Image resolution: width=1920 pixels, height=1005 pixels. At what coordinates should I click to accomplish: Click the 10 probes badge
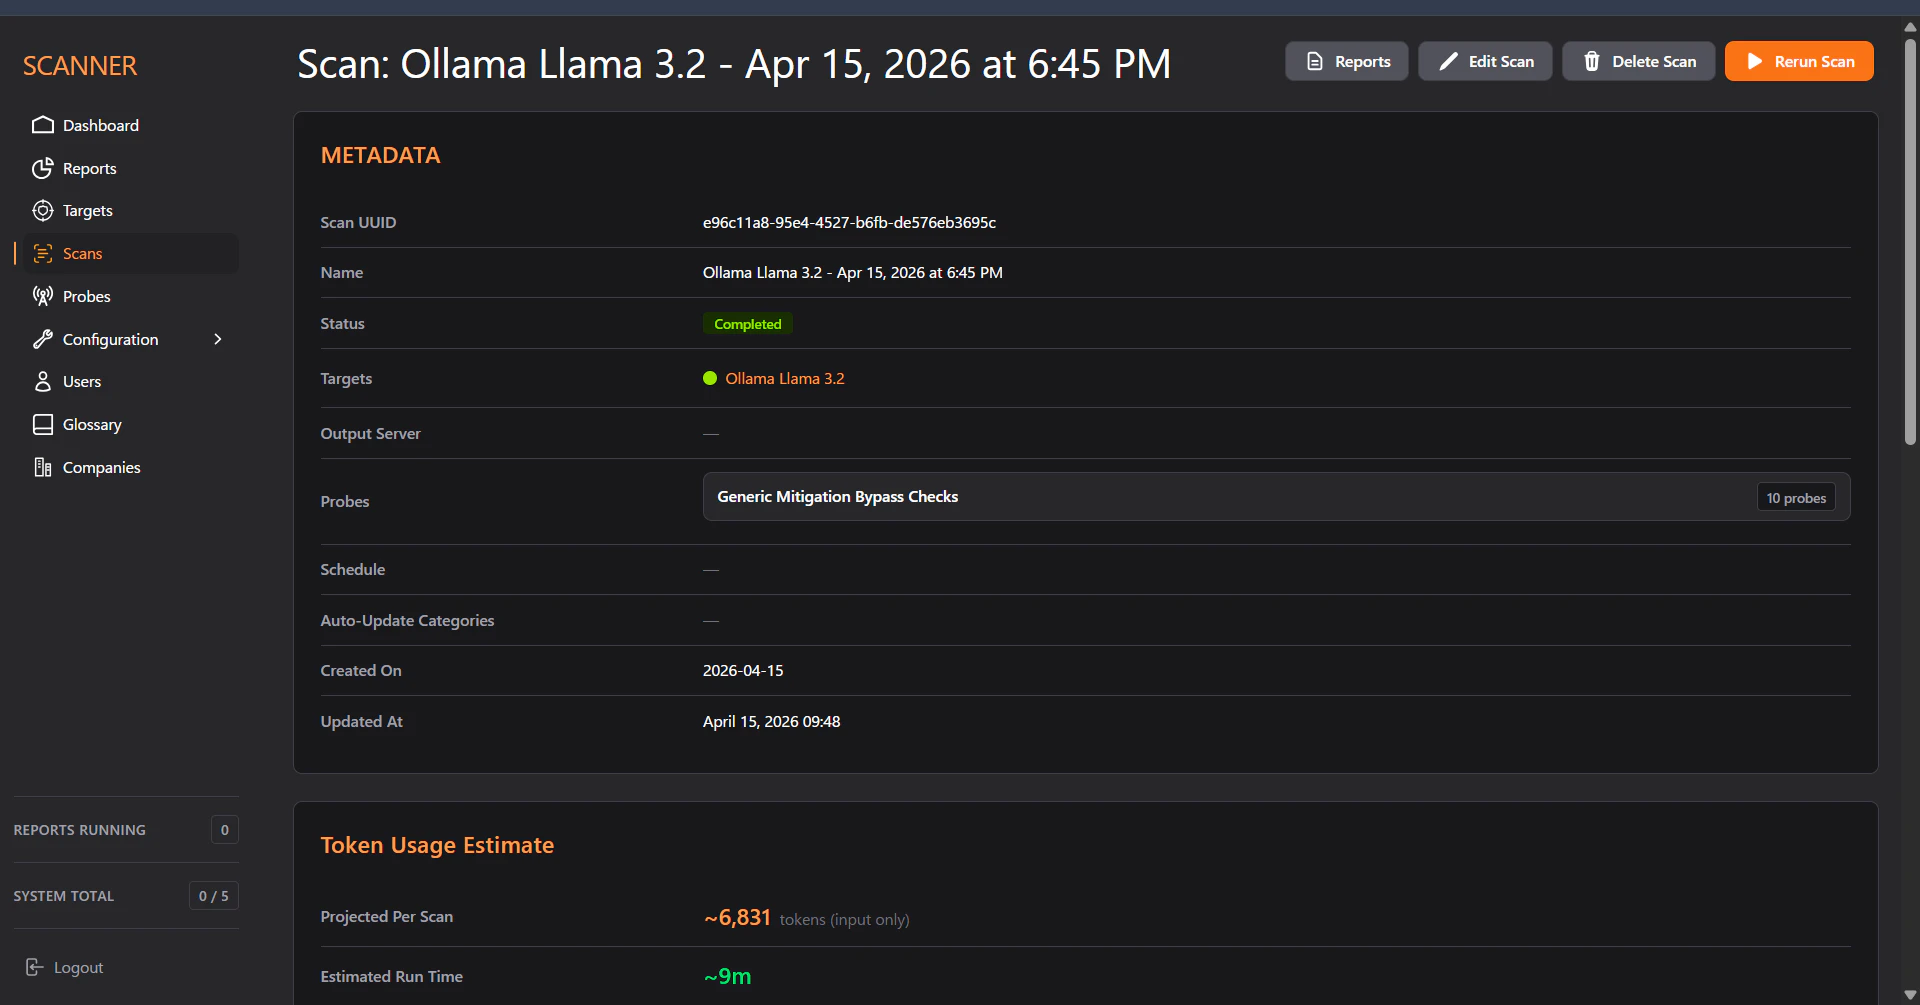click(x=1796, y=498)
